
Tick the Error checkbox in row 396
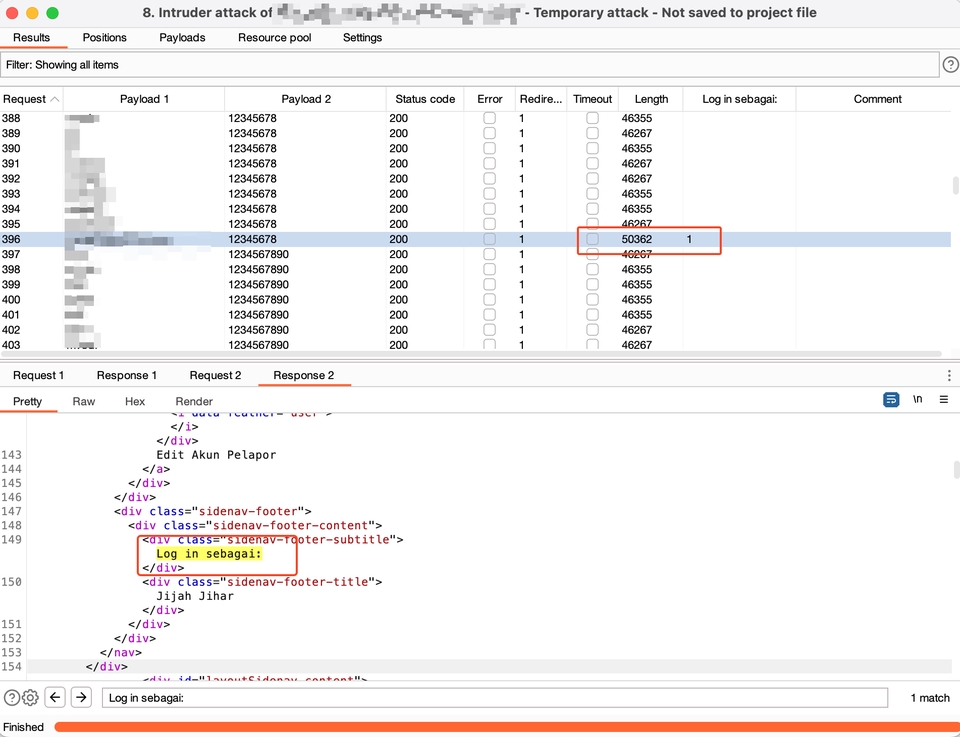click(489, 239)
